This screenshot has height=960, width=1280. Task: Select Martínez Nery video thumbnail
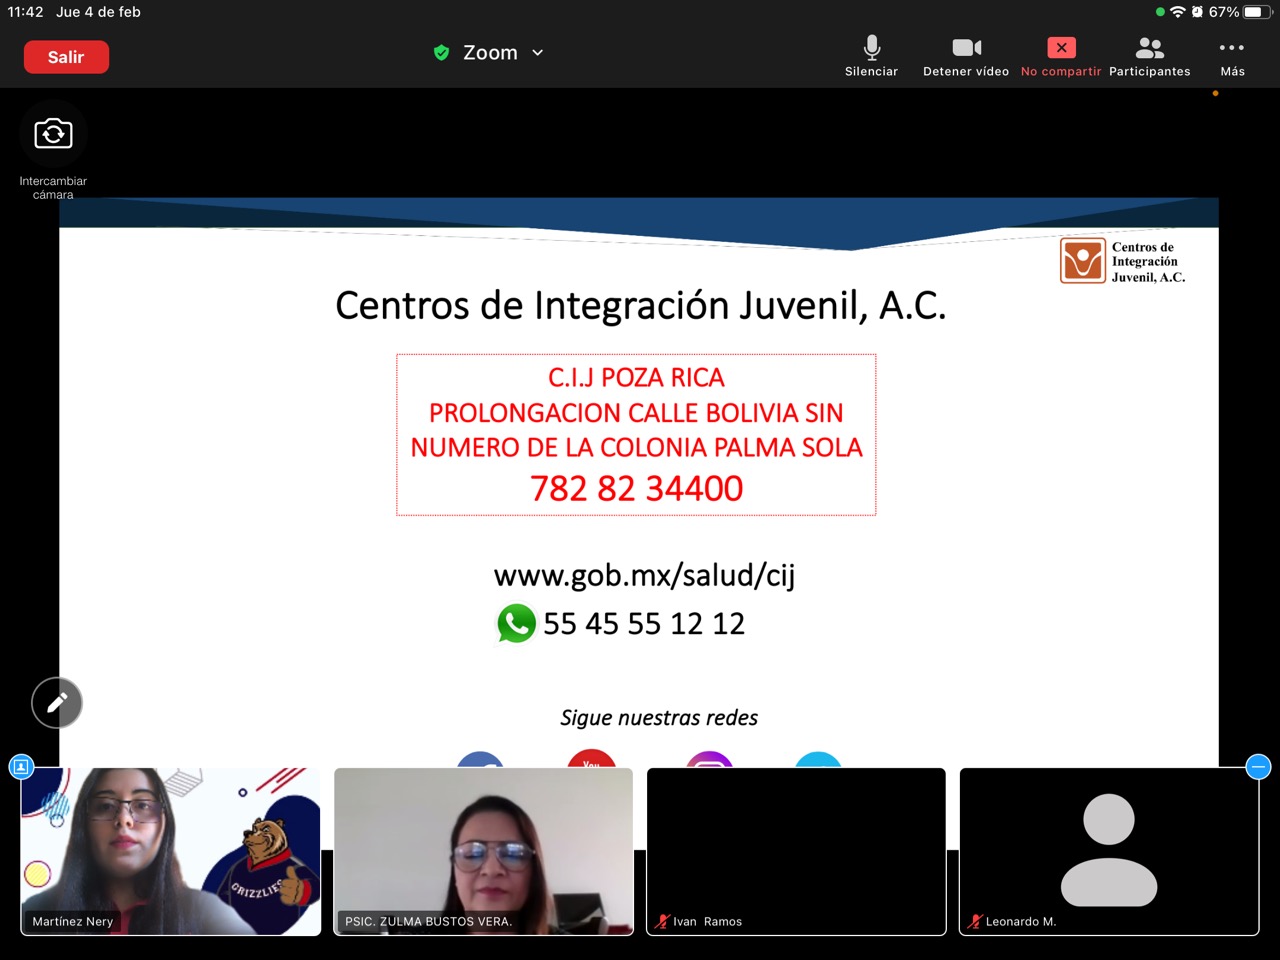171,851
